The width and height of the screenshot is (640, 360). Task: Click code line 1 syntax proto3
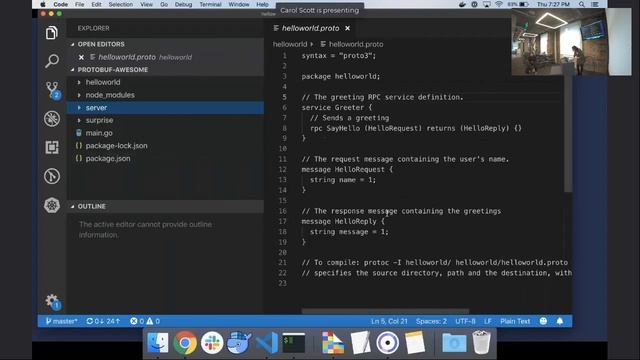(339, 56)
